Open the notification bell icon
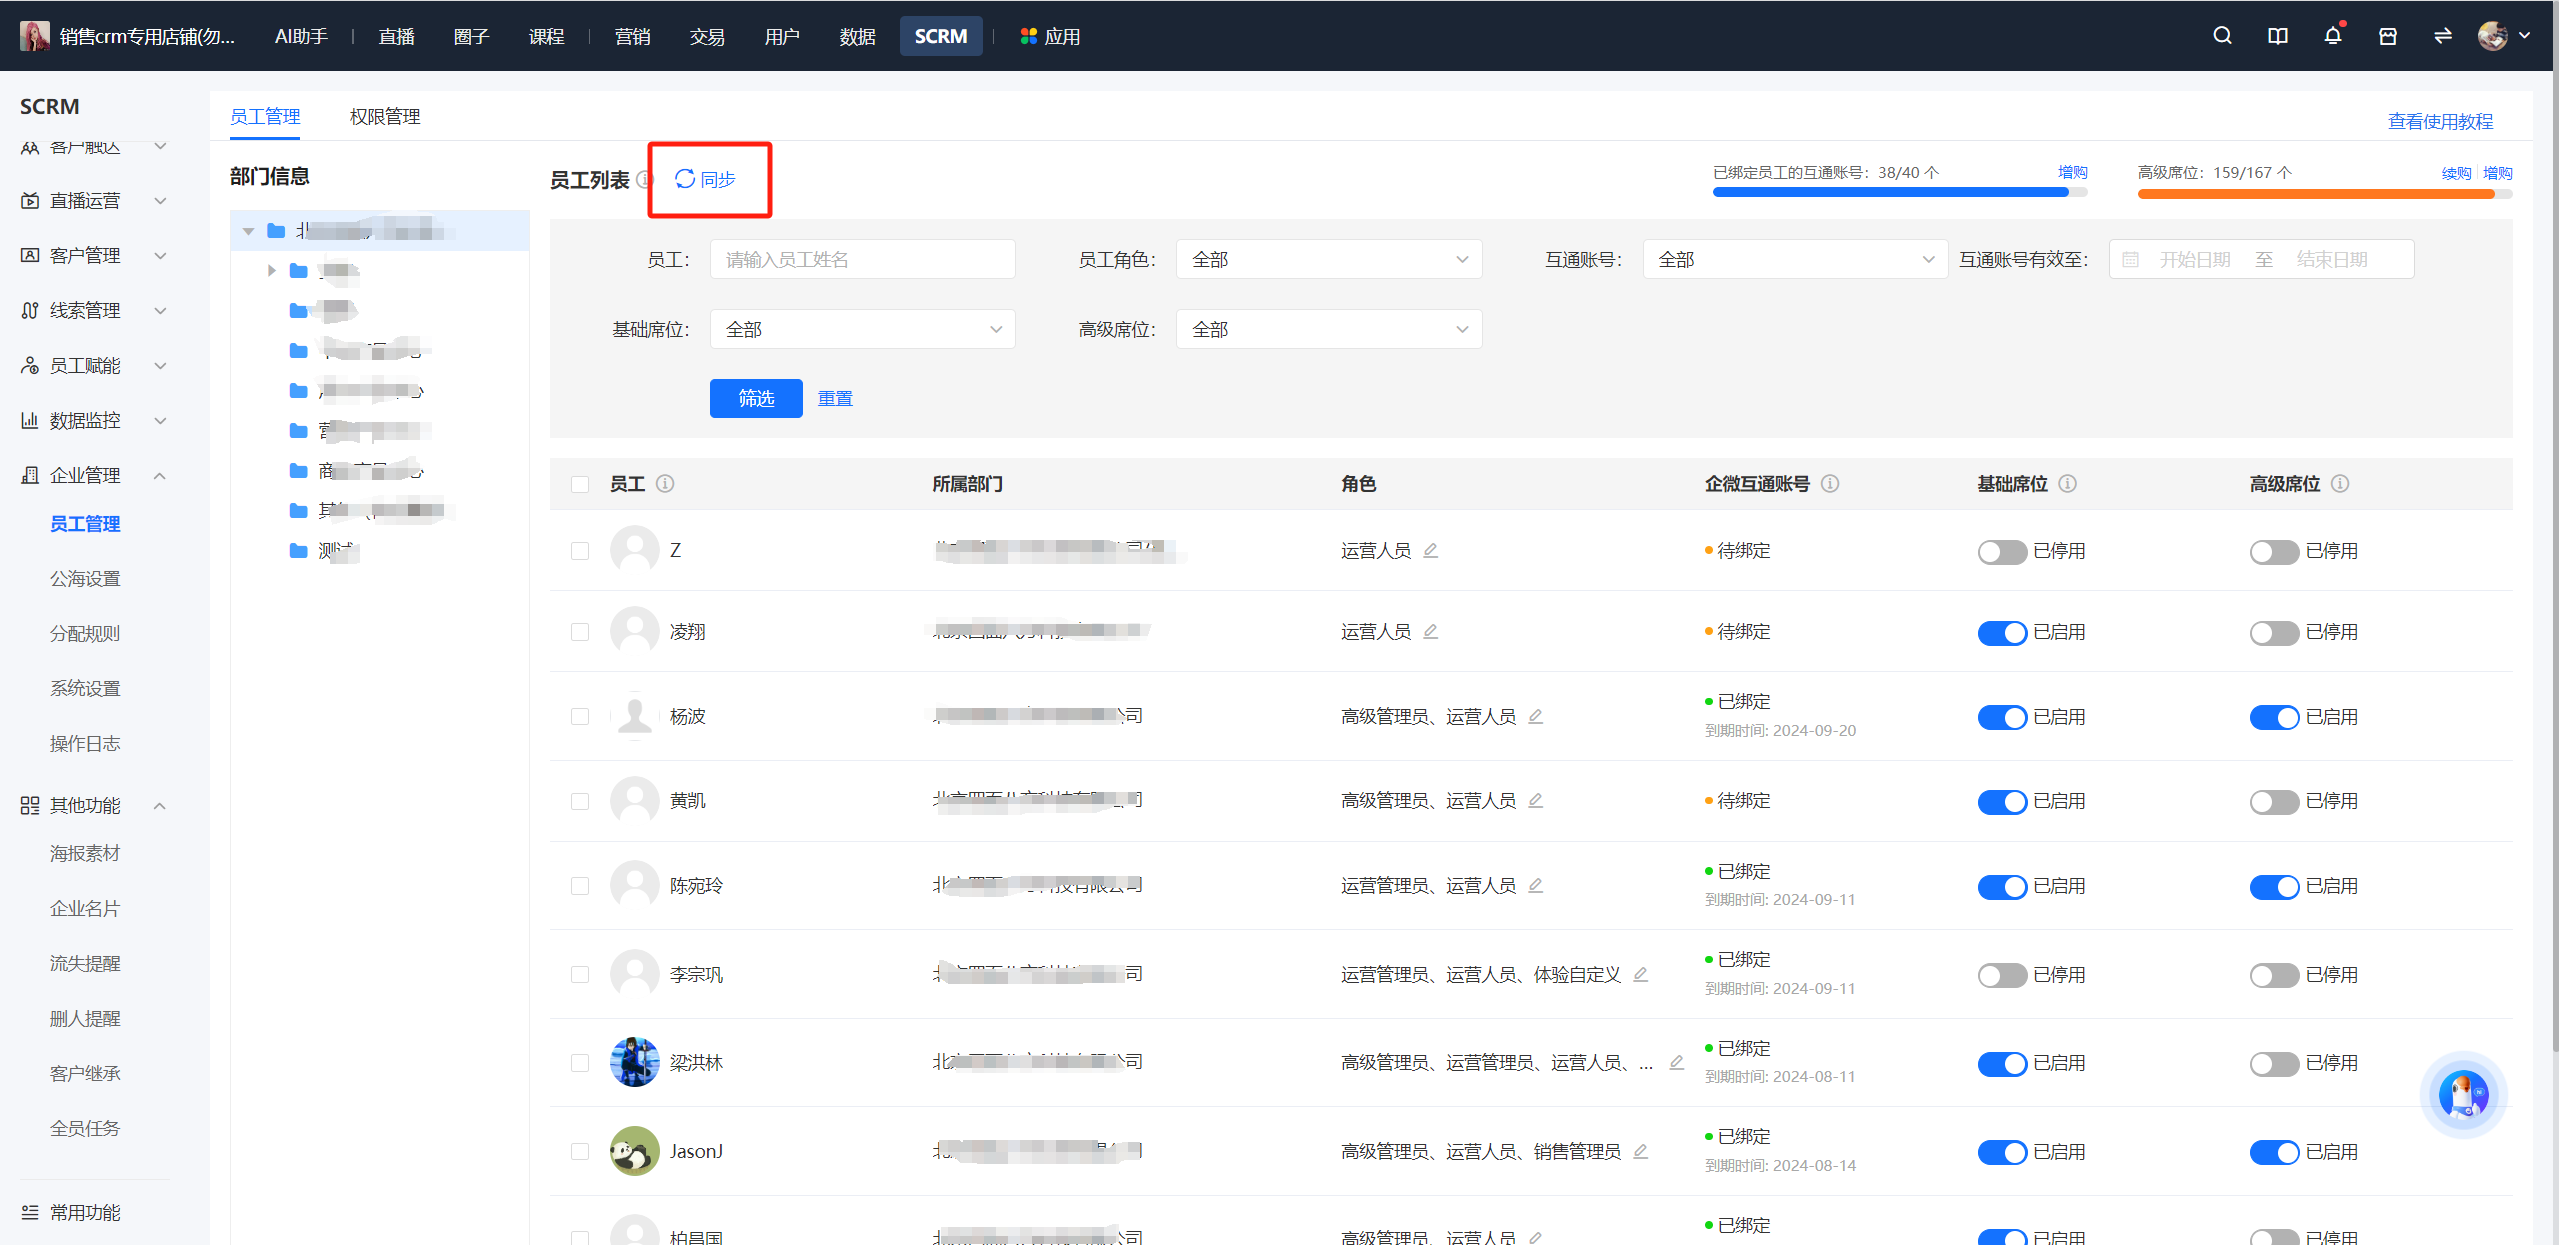This screenshot has height=1245, width=2559. click(x=2333, y=36)
